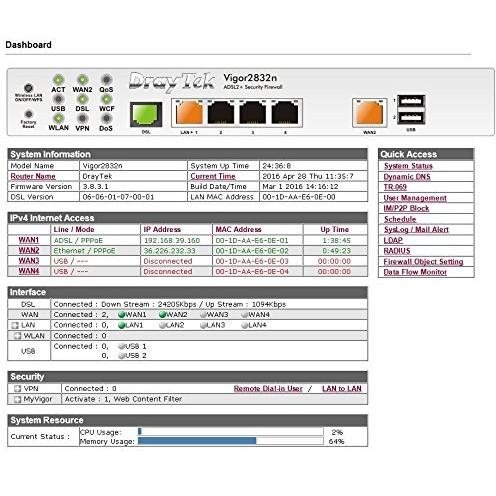Click the DrayTek logo

(x=172, y=82)
